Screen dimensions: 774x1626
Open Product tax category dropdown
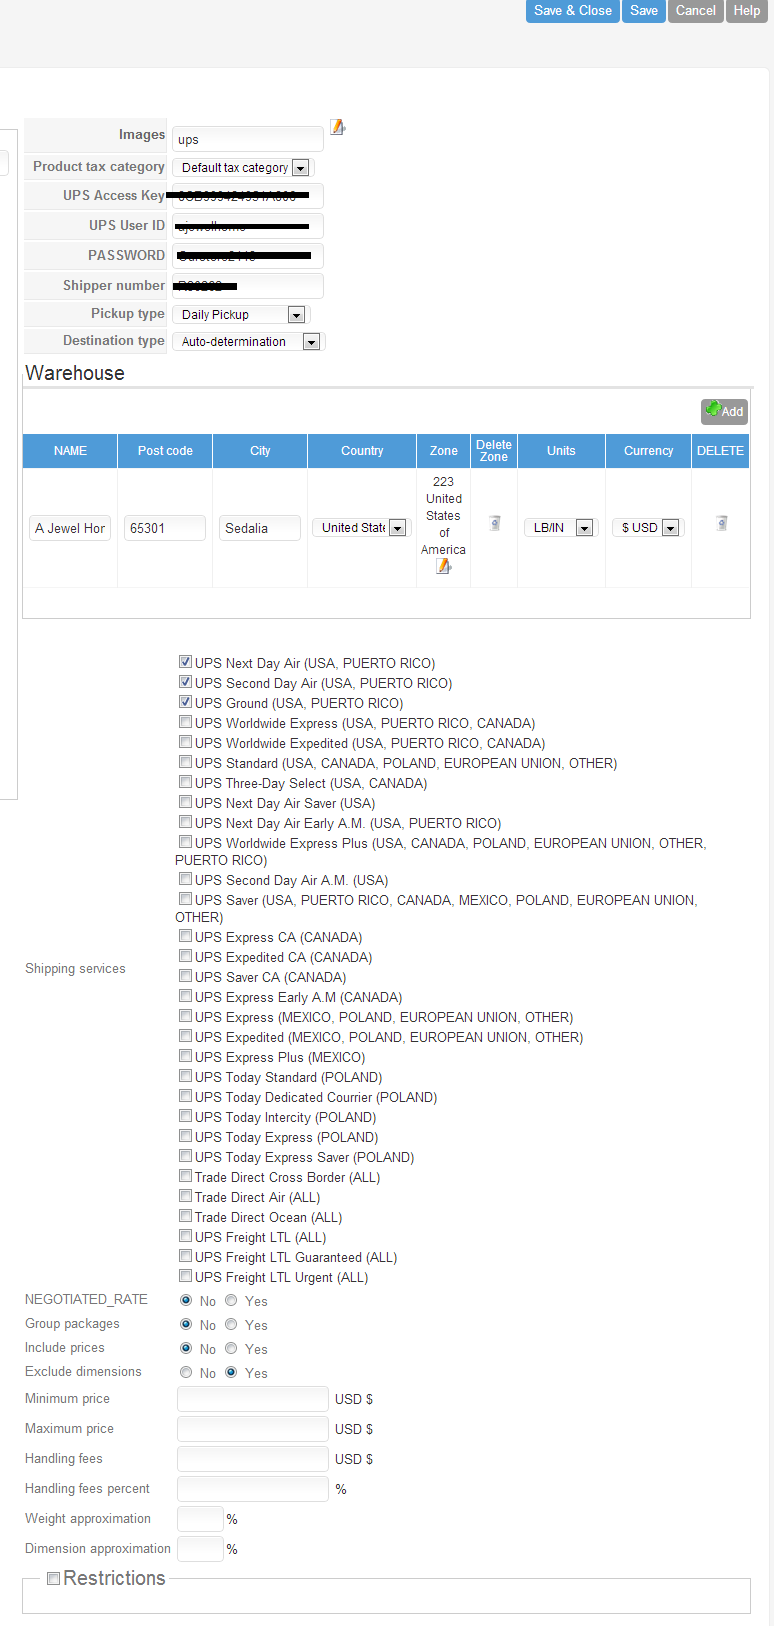(244, 168)
